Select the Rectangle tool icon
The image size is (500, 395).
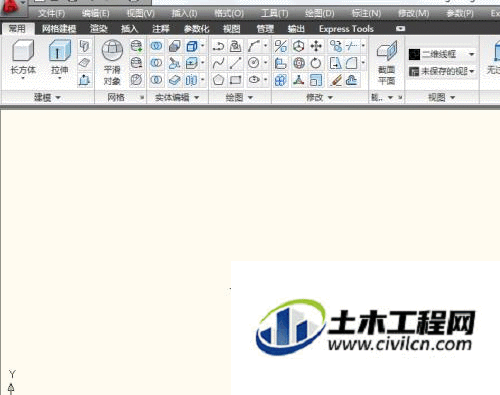point(236,80)
